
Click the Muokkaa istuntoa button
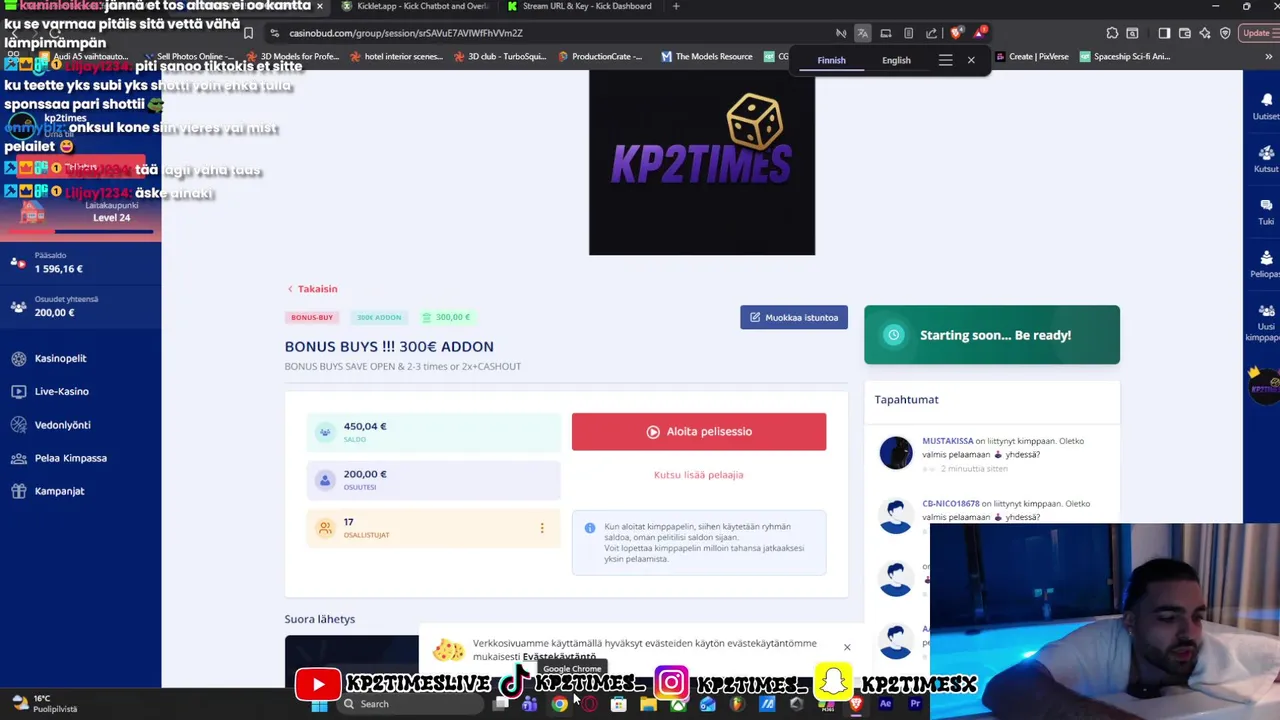(x=794, y=317)
